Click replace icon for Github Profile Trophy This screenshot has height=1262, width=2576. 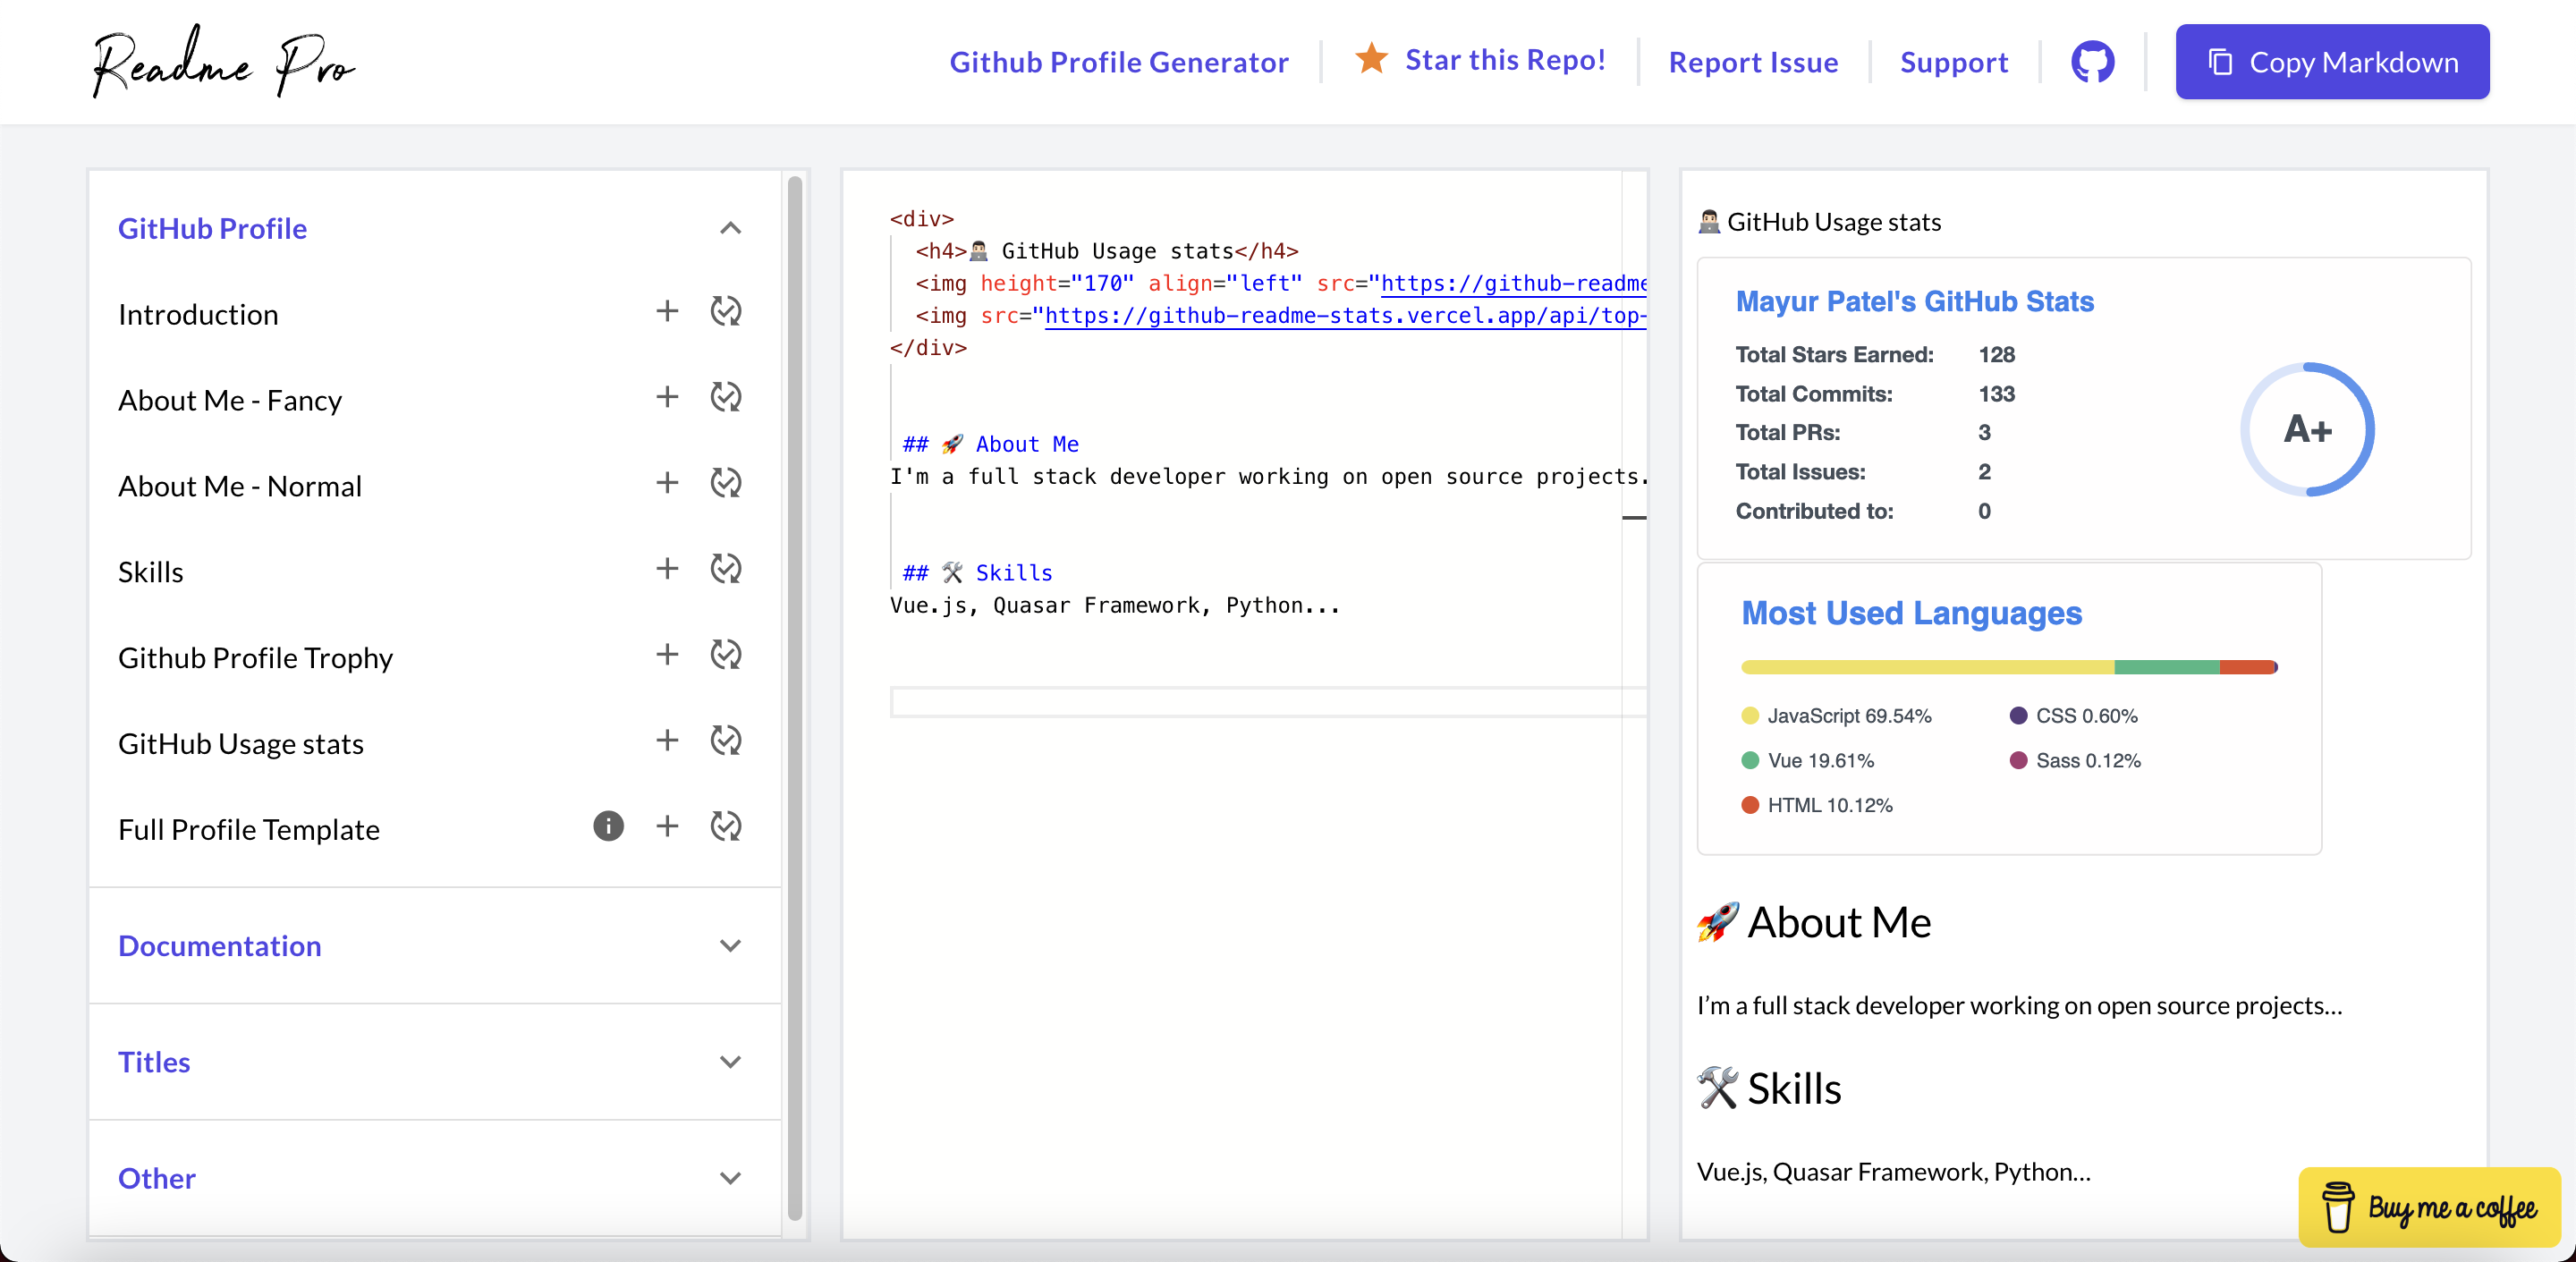726,655
